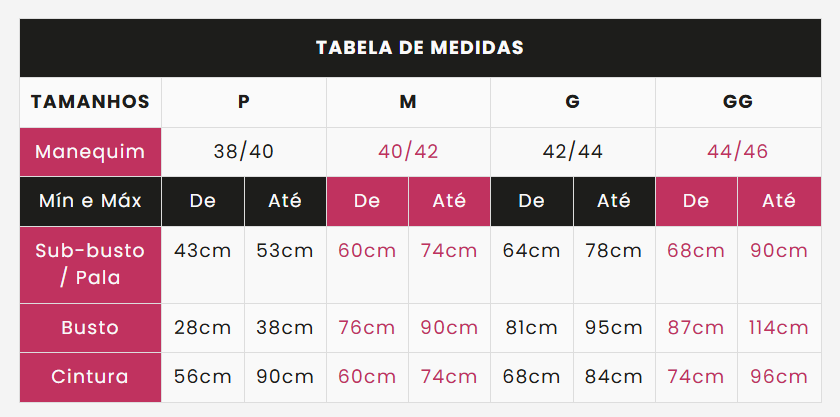Click the Mín e Máx label cell
The image size is (840, 417).
pyautogui.click(x=91, y=201)
